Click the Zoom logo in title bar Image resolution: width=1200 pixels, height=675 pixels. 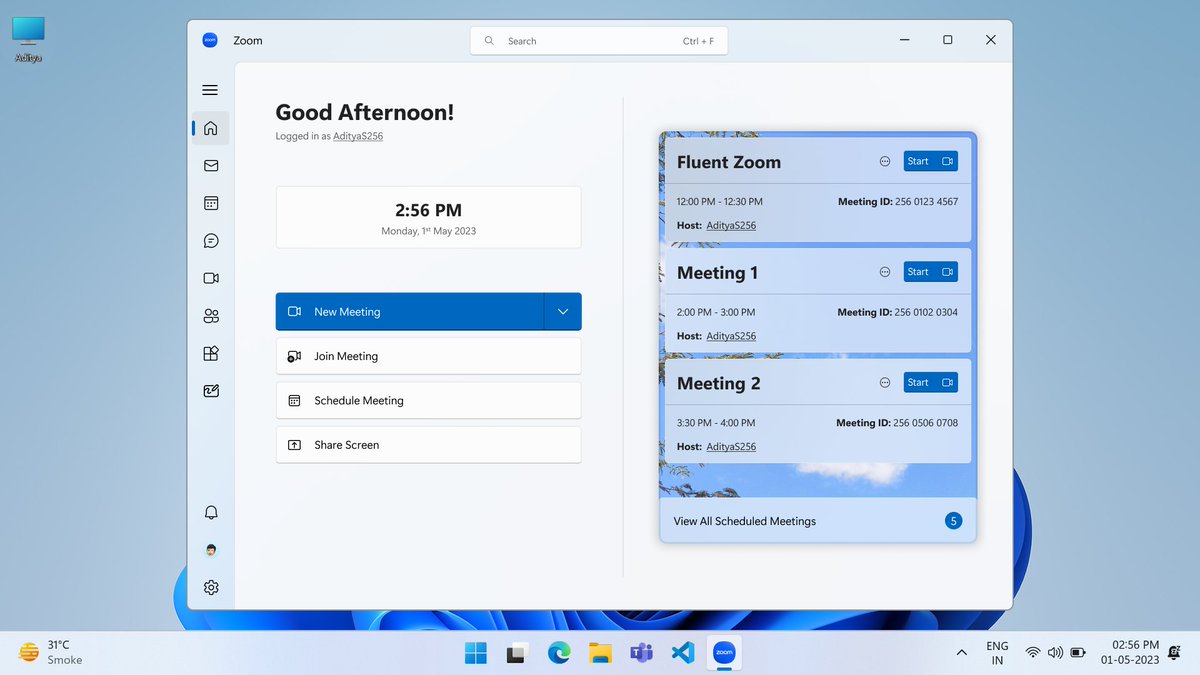click(210, 40)
